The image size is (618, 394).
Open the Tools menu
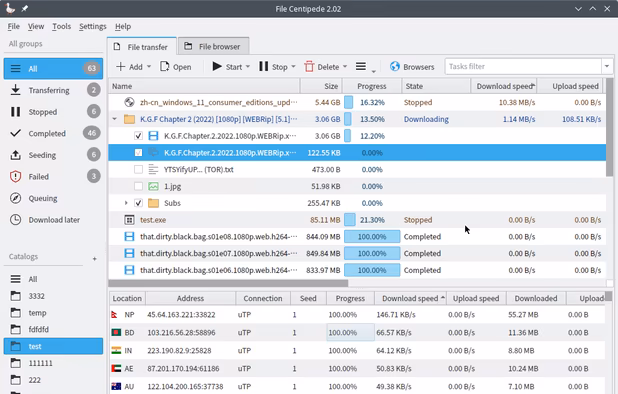(x=61, y=26)
